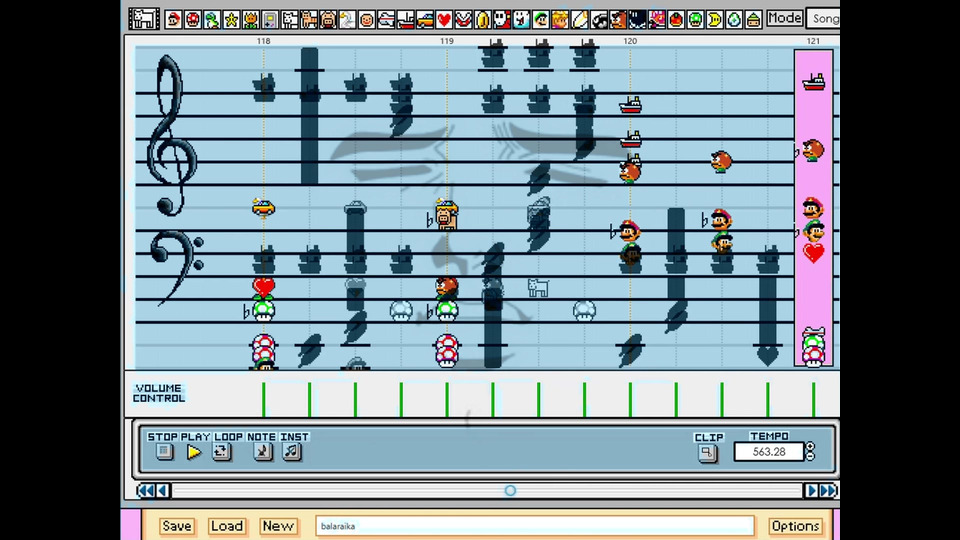Select the Game Boy instrument icon
This screenshot has width=960, height=540.
[x=270, y=20]
